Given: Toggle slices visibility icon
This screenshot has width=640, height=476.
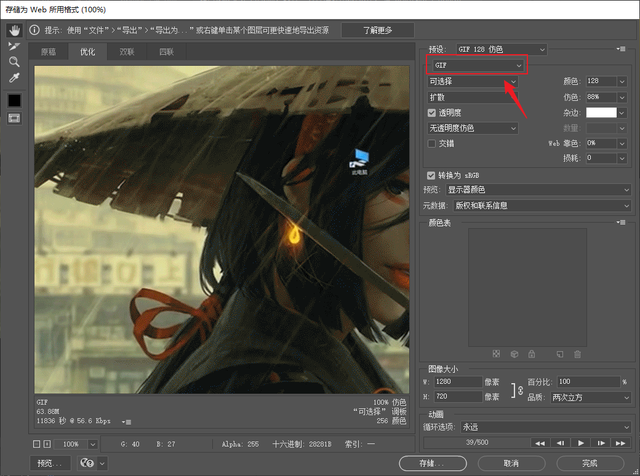Looking at the screenshot, I should tap(14, 118).
